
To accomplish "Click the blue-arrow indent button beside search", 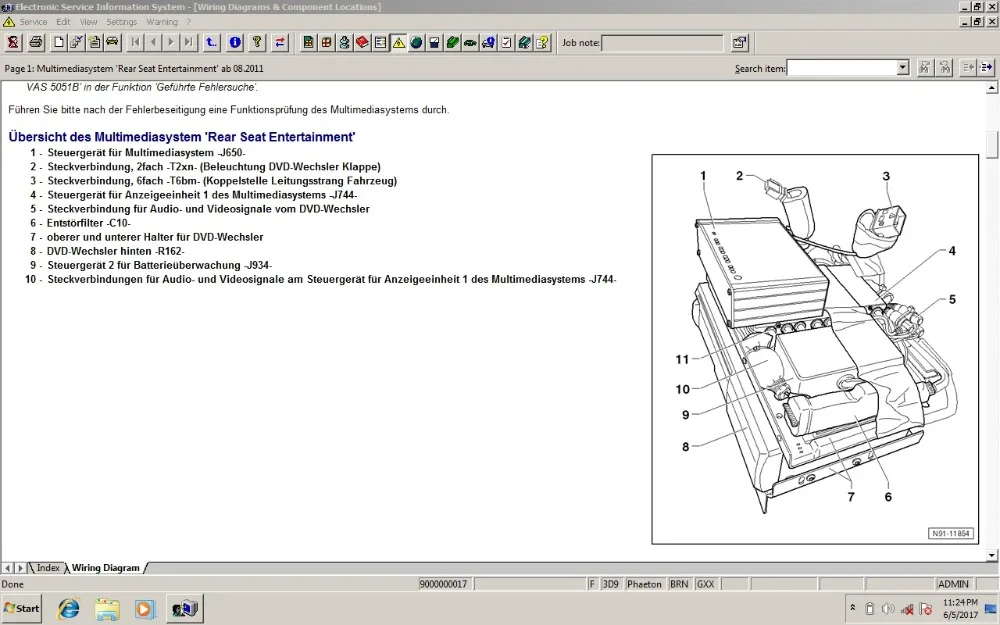I will pos(986,67).
